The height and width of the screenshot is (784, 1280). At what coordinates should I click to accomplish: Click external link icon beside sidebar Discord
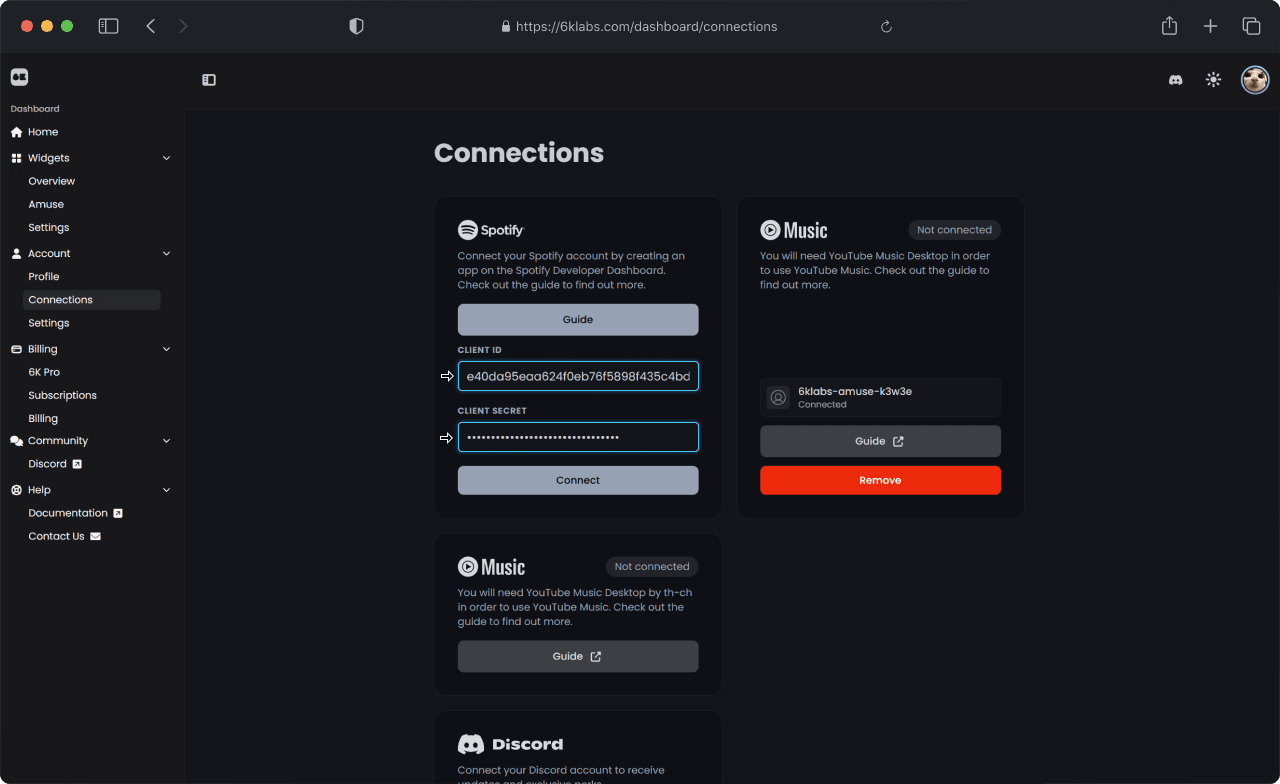tap(77, 464)
